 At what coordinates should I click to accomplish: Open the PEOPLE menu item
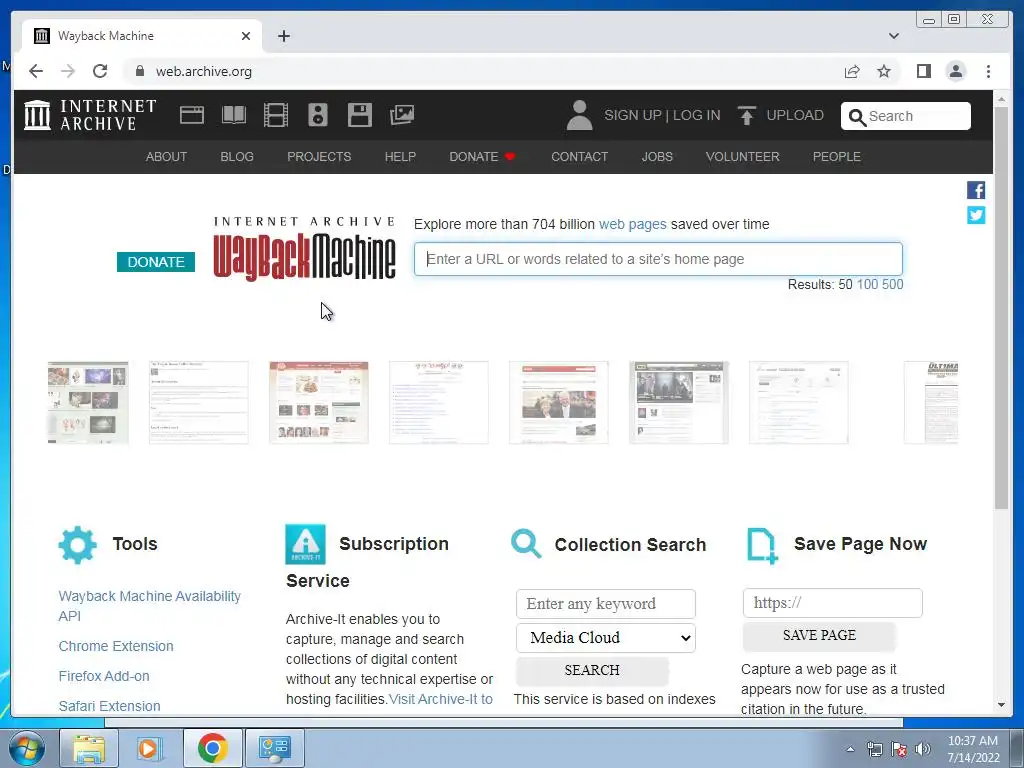point(837,157)
